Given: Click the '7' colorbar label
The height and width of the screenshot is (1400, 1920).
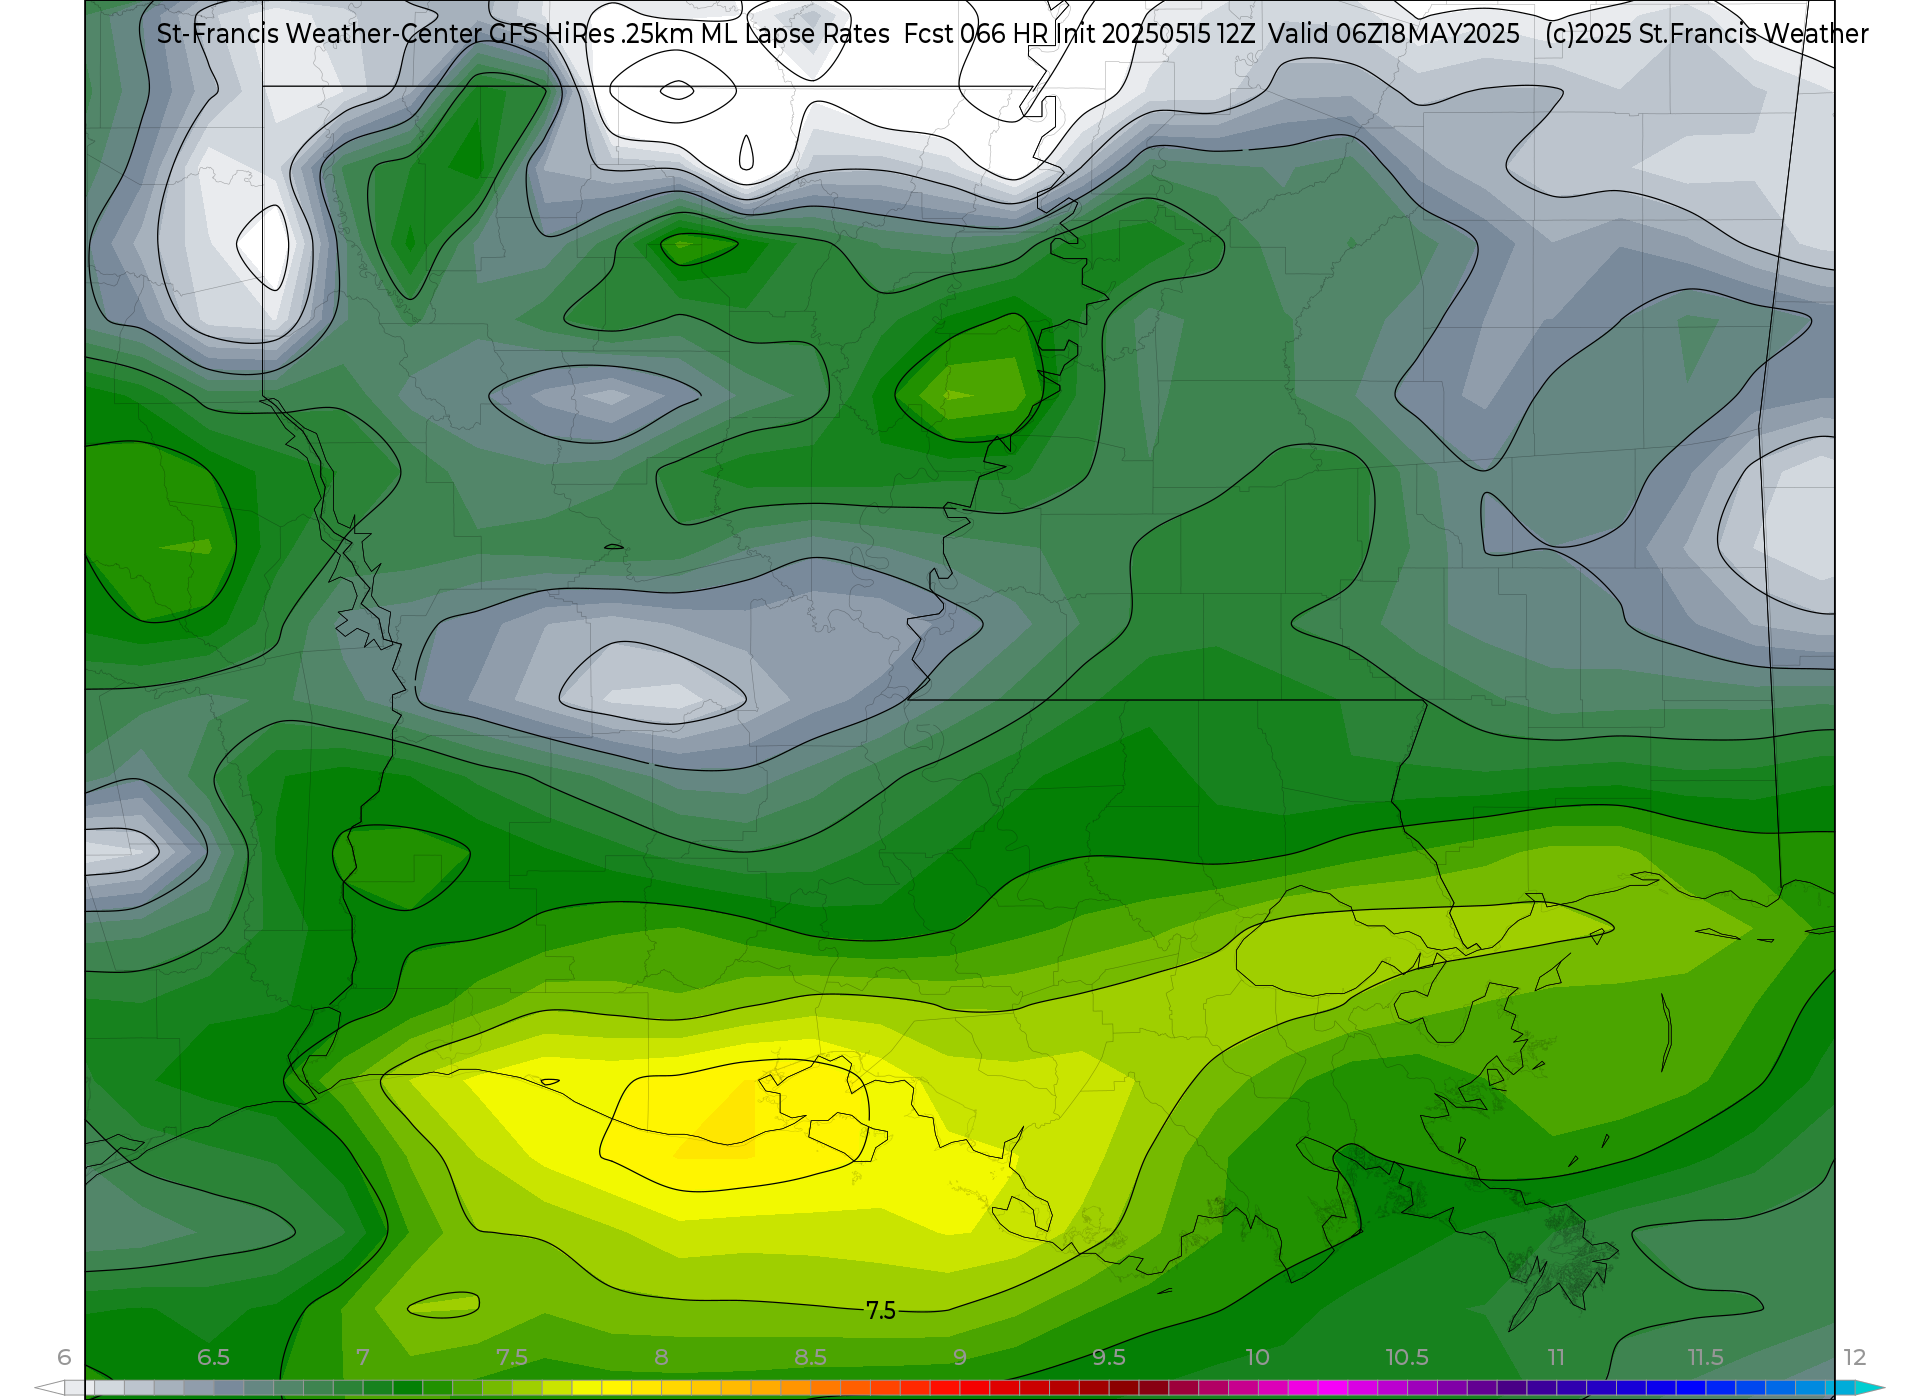Looking at the screenshot, I should (x=362, y=1357).
